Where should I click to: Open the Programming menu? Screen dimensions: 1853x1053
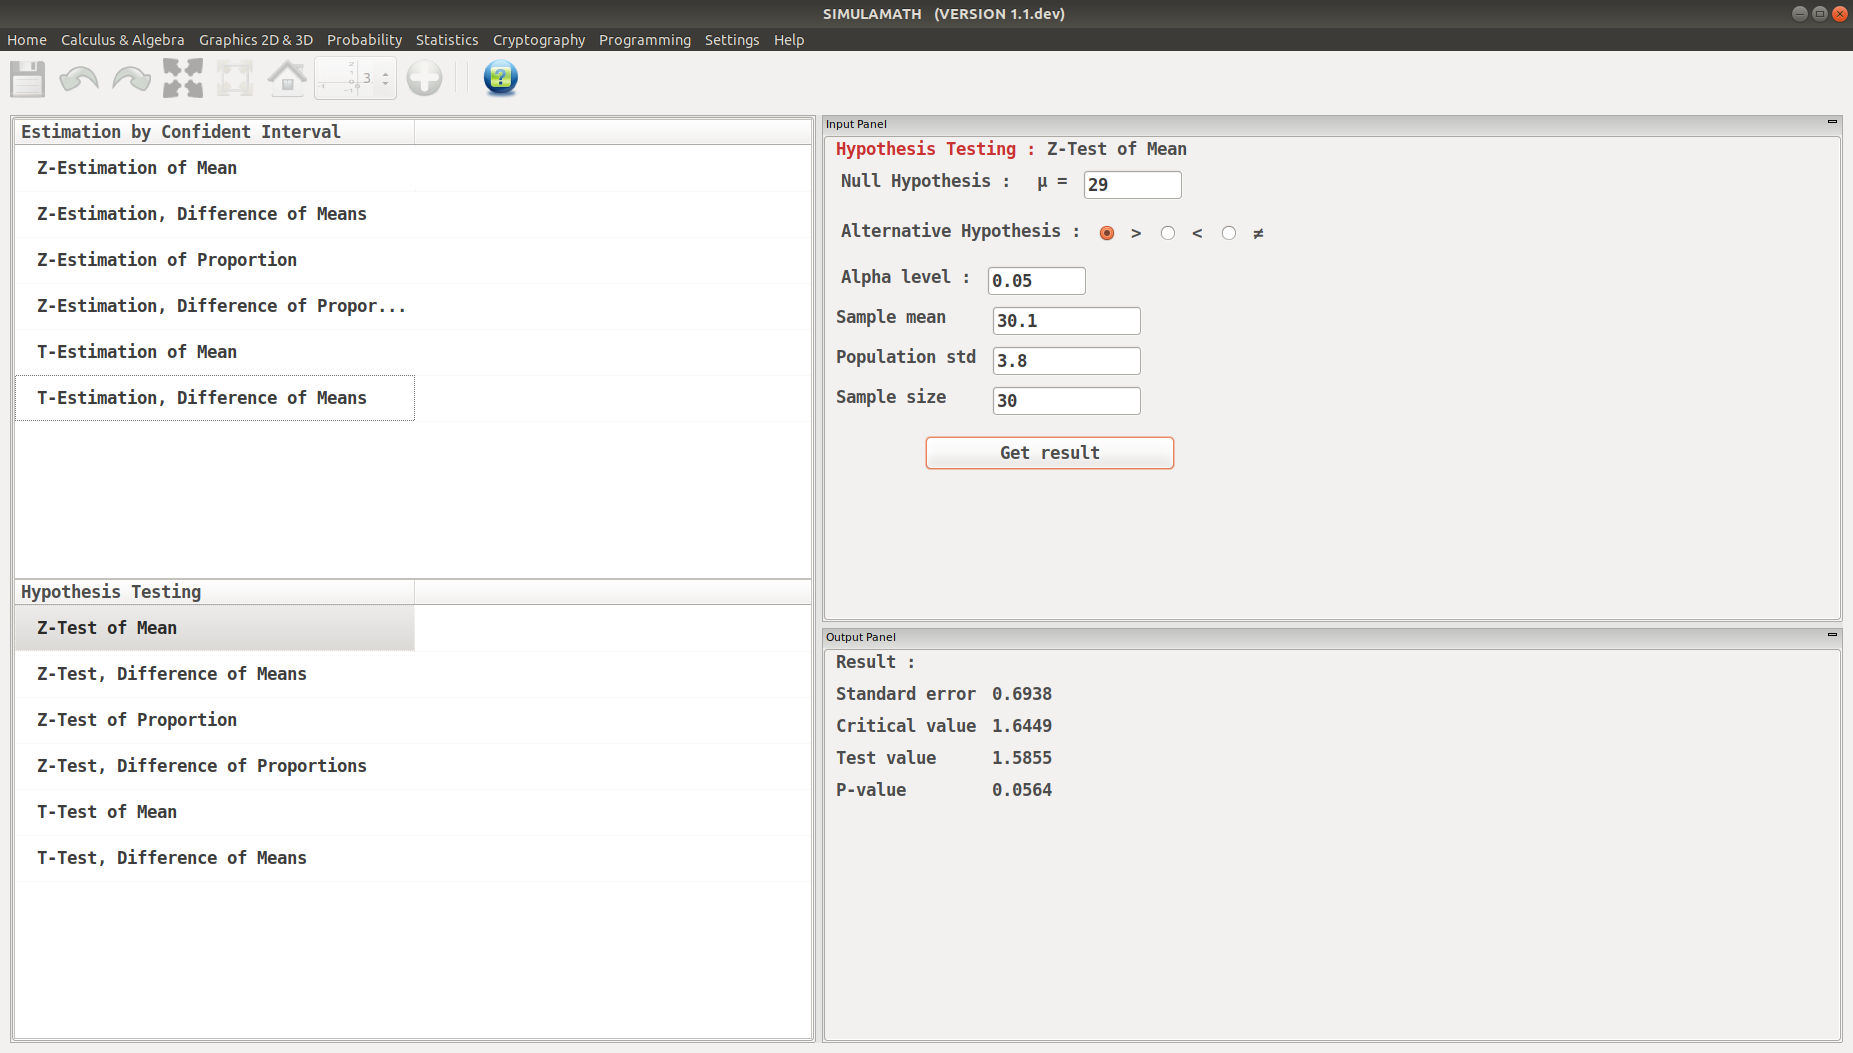point(645,40)
